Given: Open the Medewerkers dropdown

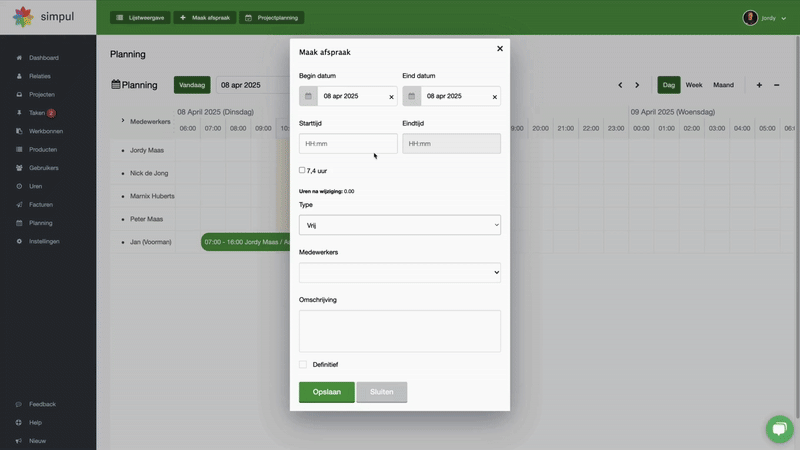Looking at the screenshot, I should [399, 272].
